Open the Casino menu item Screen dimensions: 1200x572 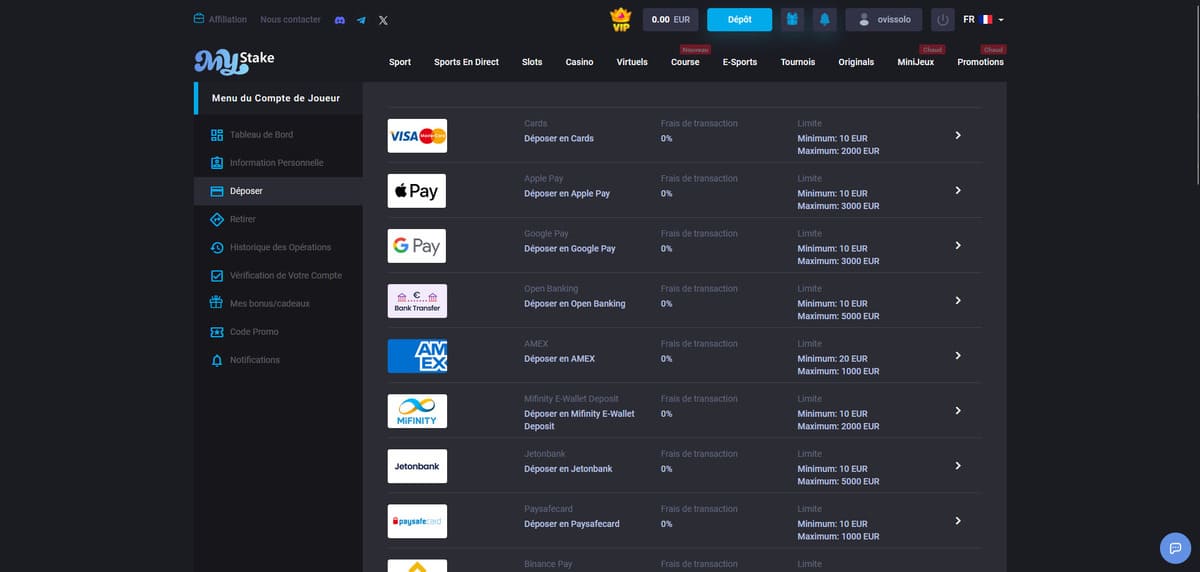pos(579,62)
